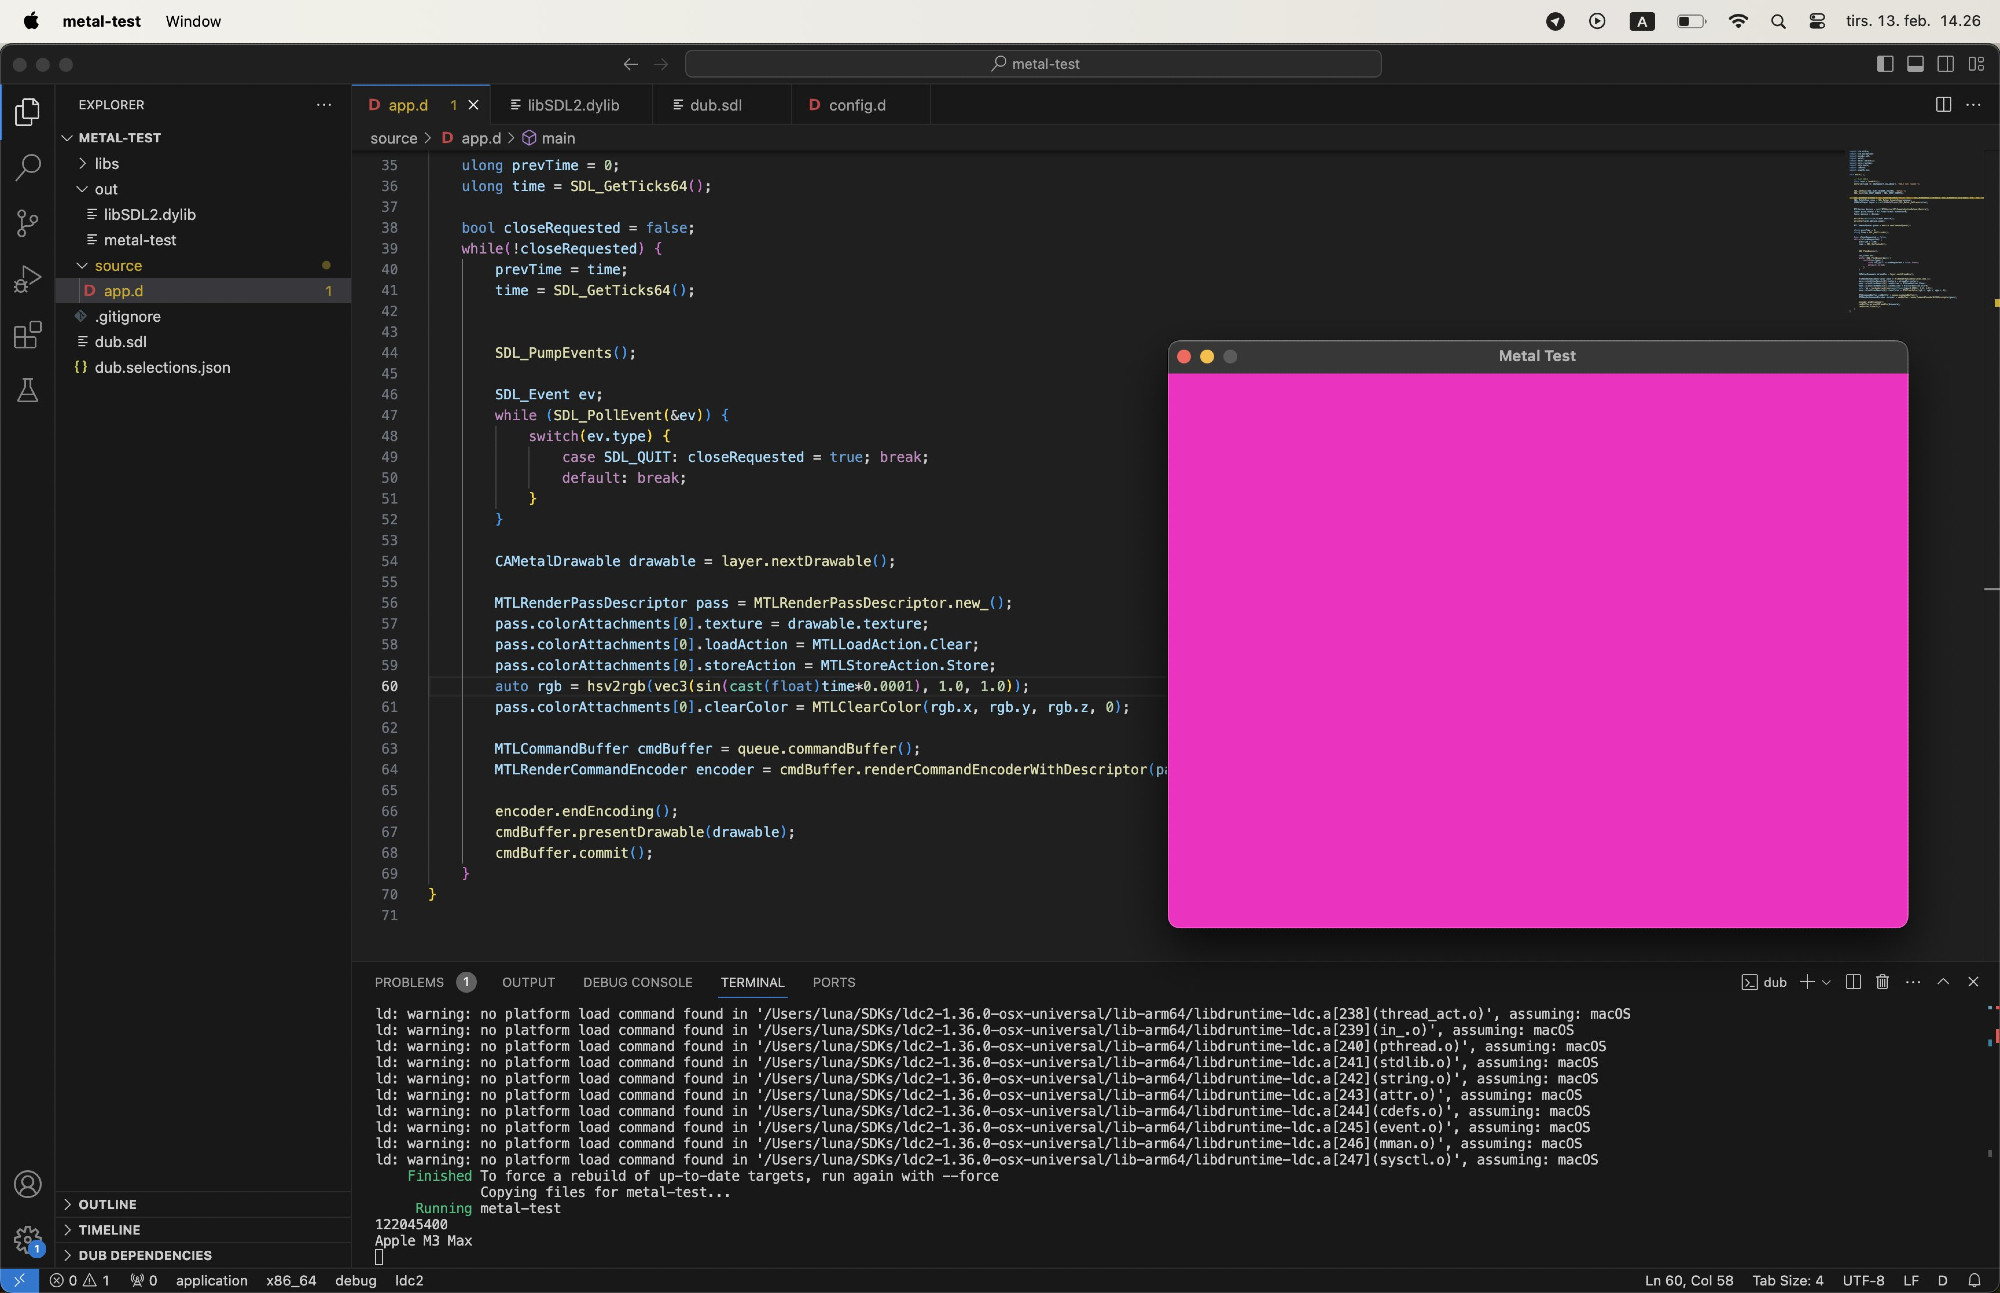Open dub.selections.json file
The width and height of the screenshot is (2000, 1293).
coord(203,368)
